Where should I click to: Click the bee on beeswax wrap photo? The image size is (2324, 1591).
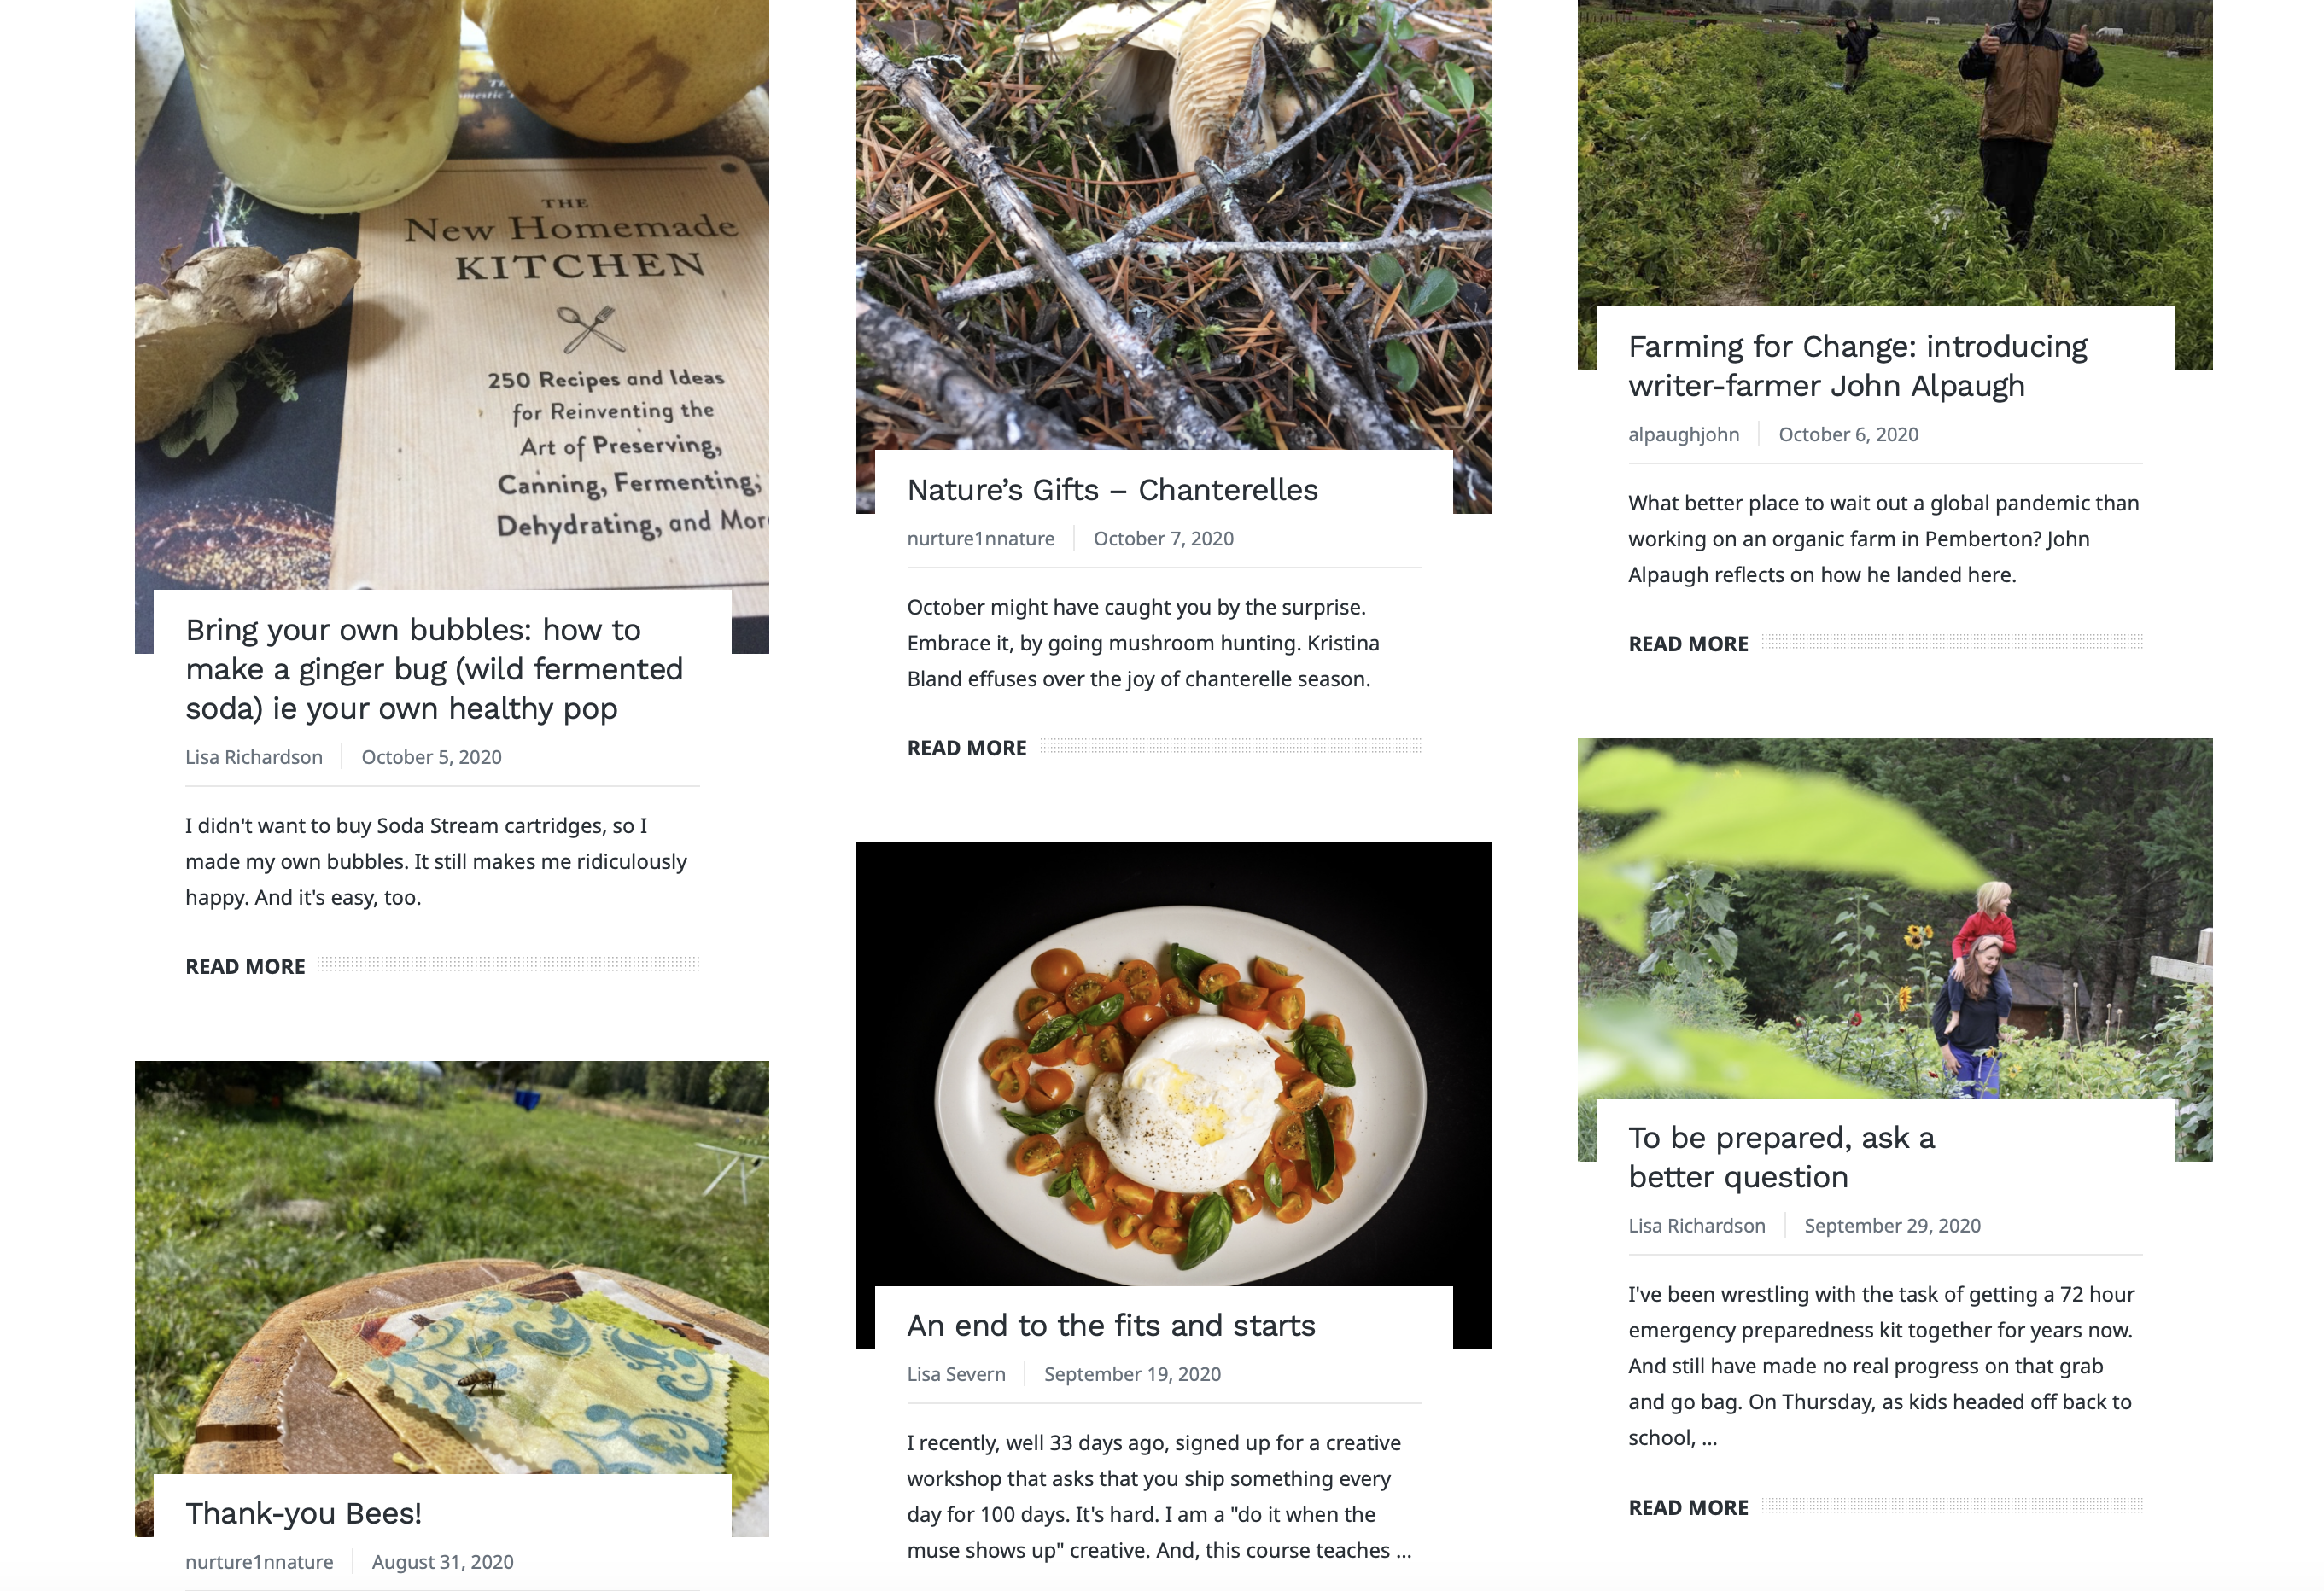(x=452, y=1267)
